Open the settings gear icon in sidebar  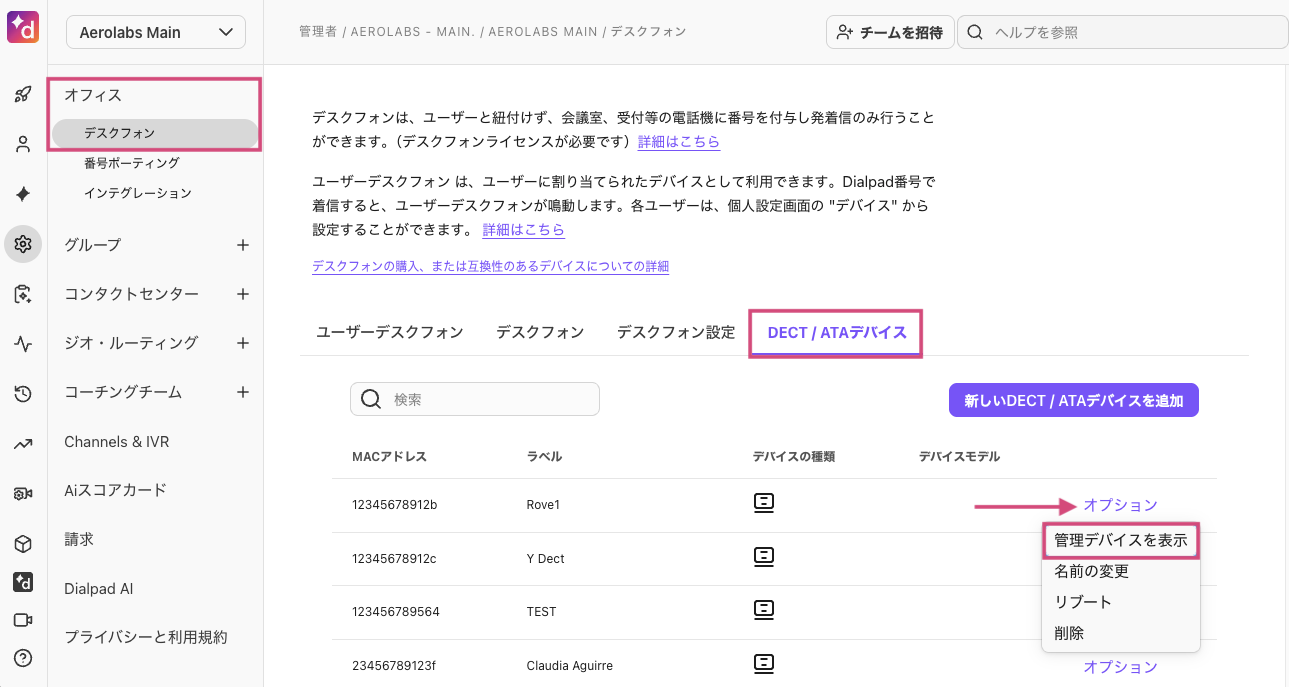(x=23, y=244)
